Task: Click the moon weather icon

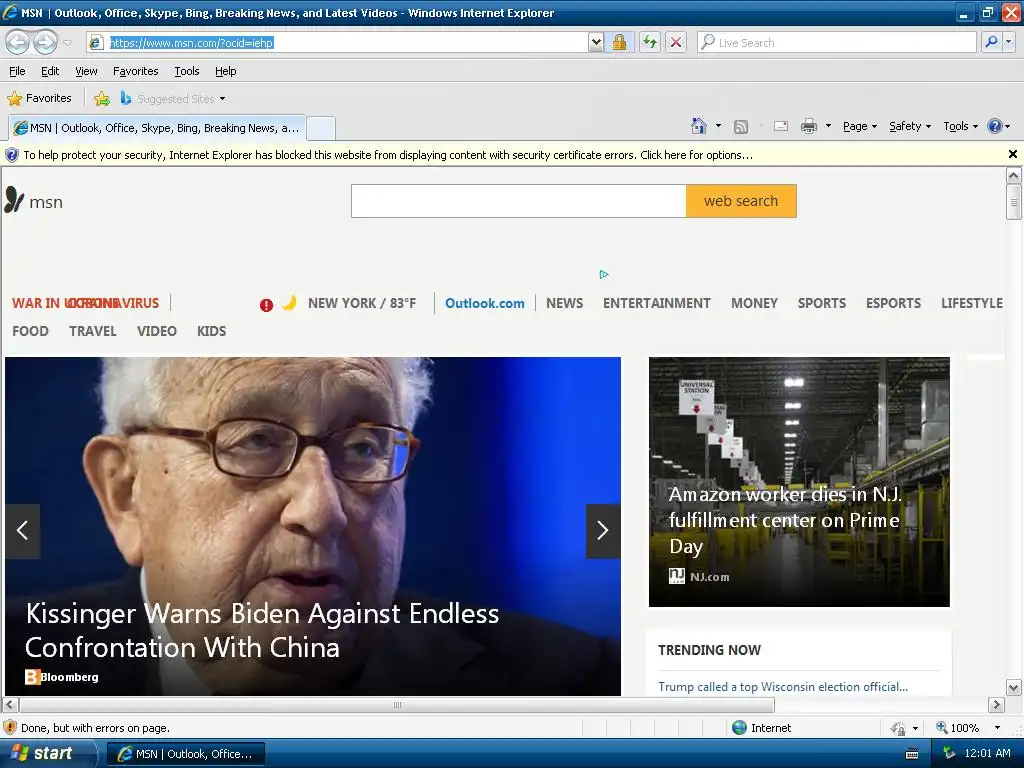Action: point(289,302)
